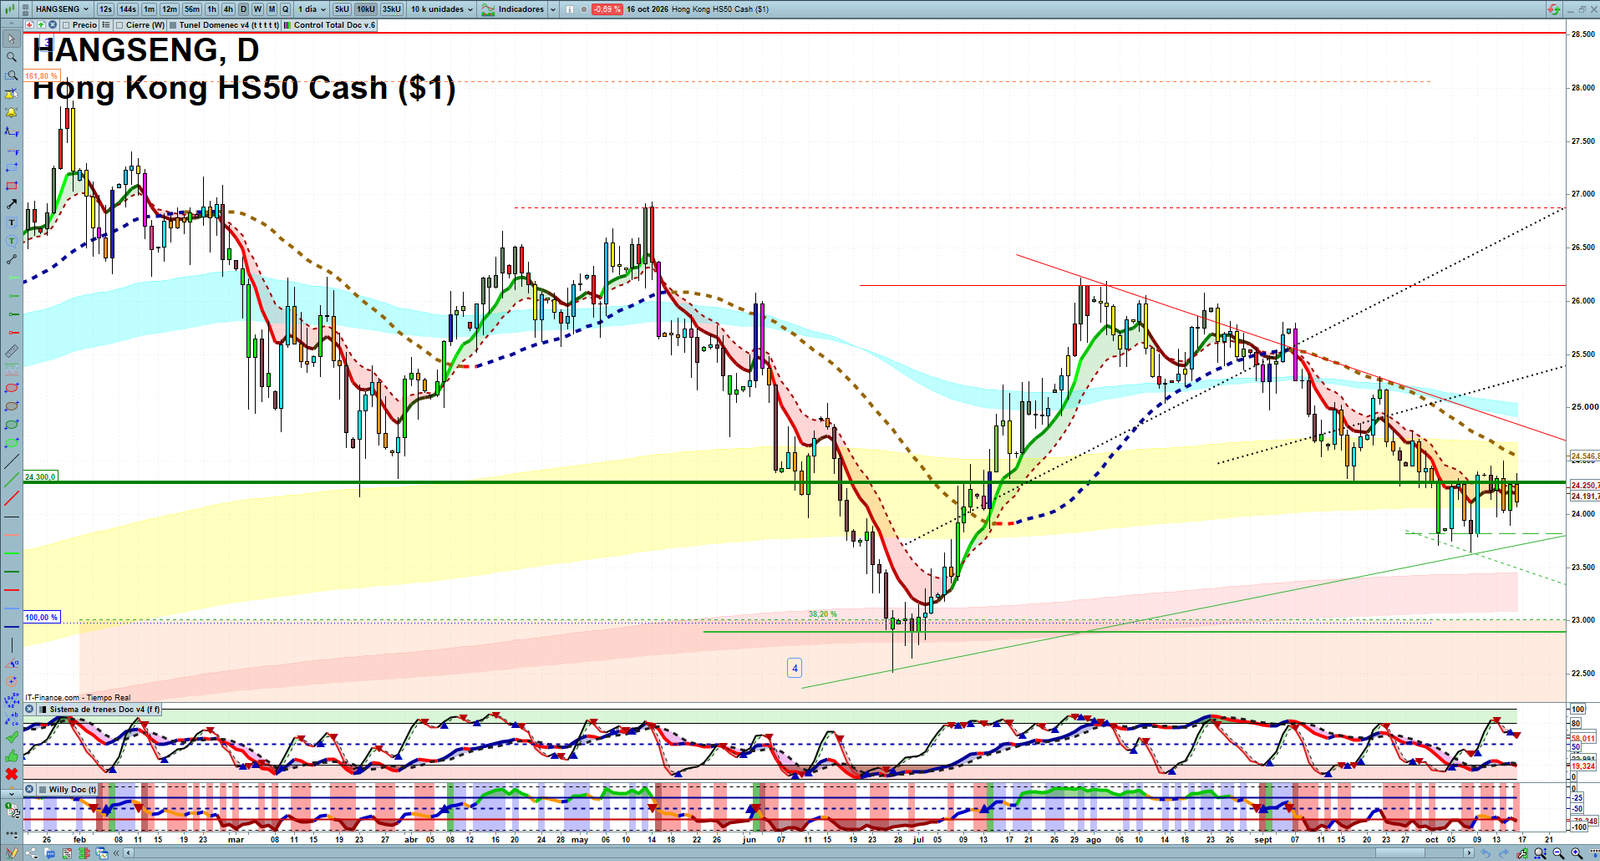Open the HANGSENG instrument dropdown
This screenshot has width=1600, height=861.
click(61, 9)
